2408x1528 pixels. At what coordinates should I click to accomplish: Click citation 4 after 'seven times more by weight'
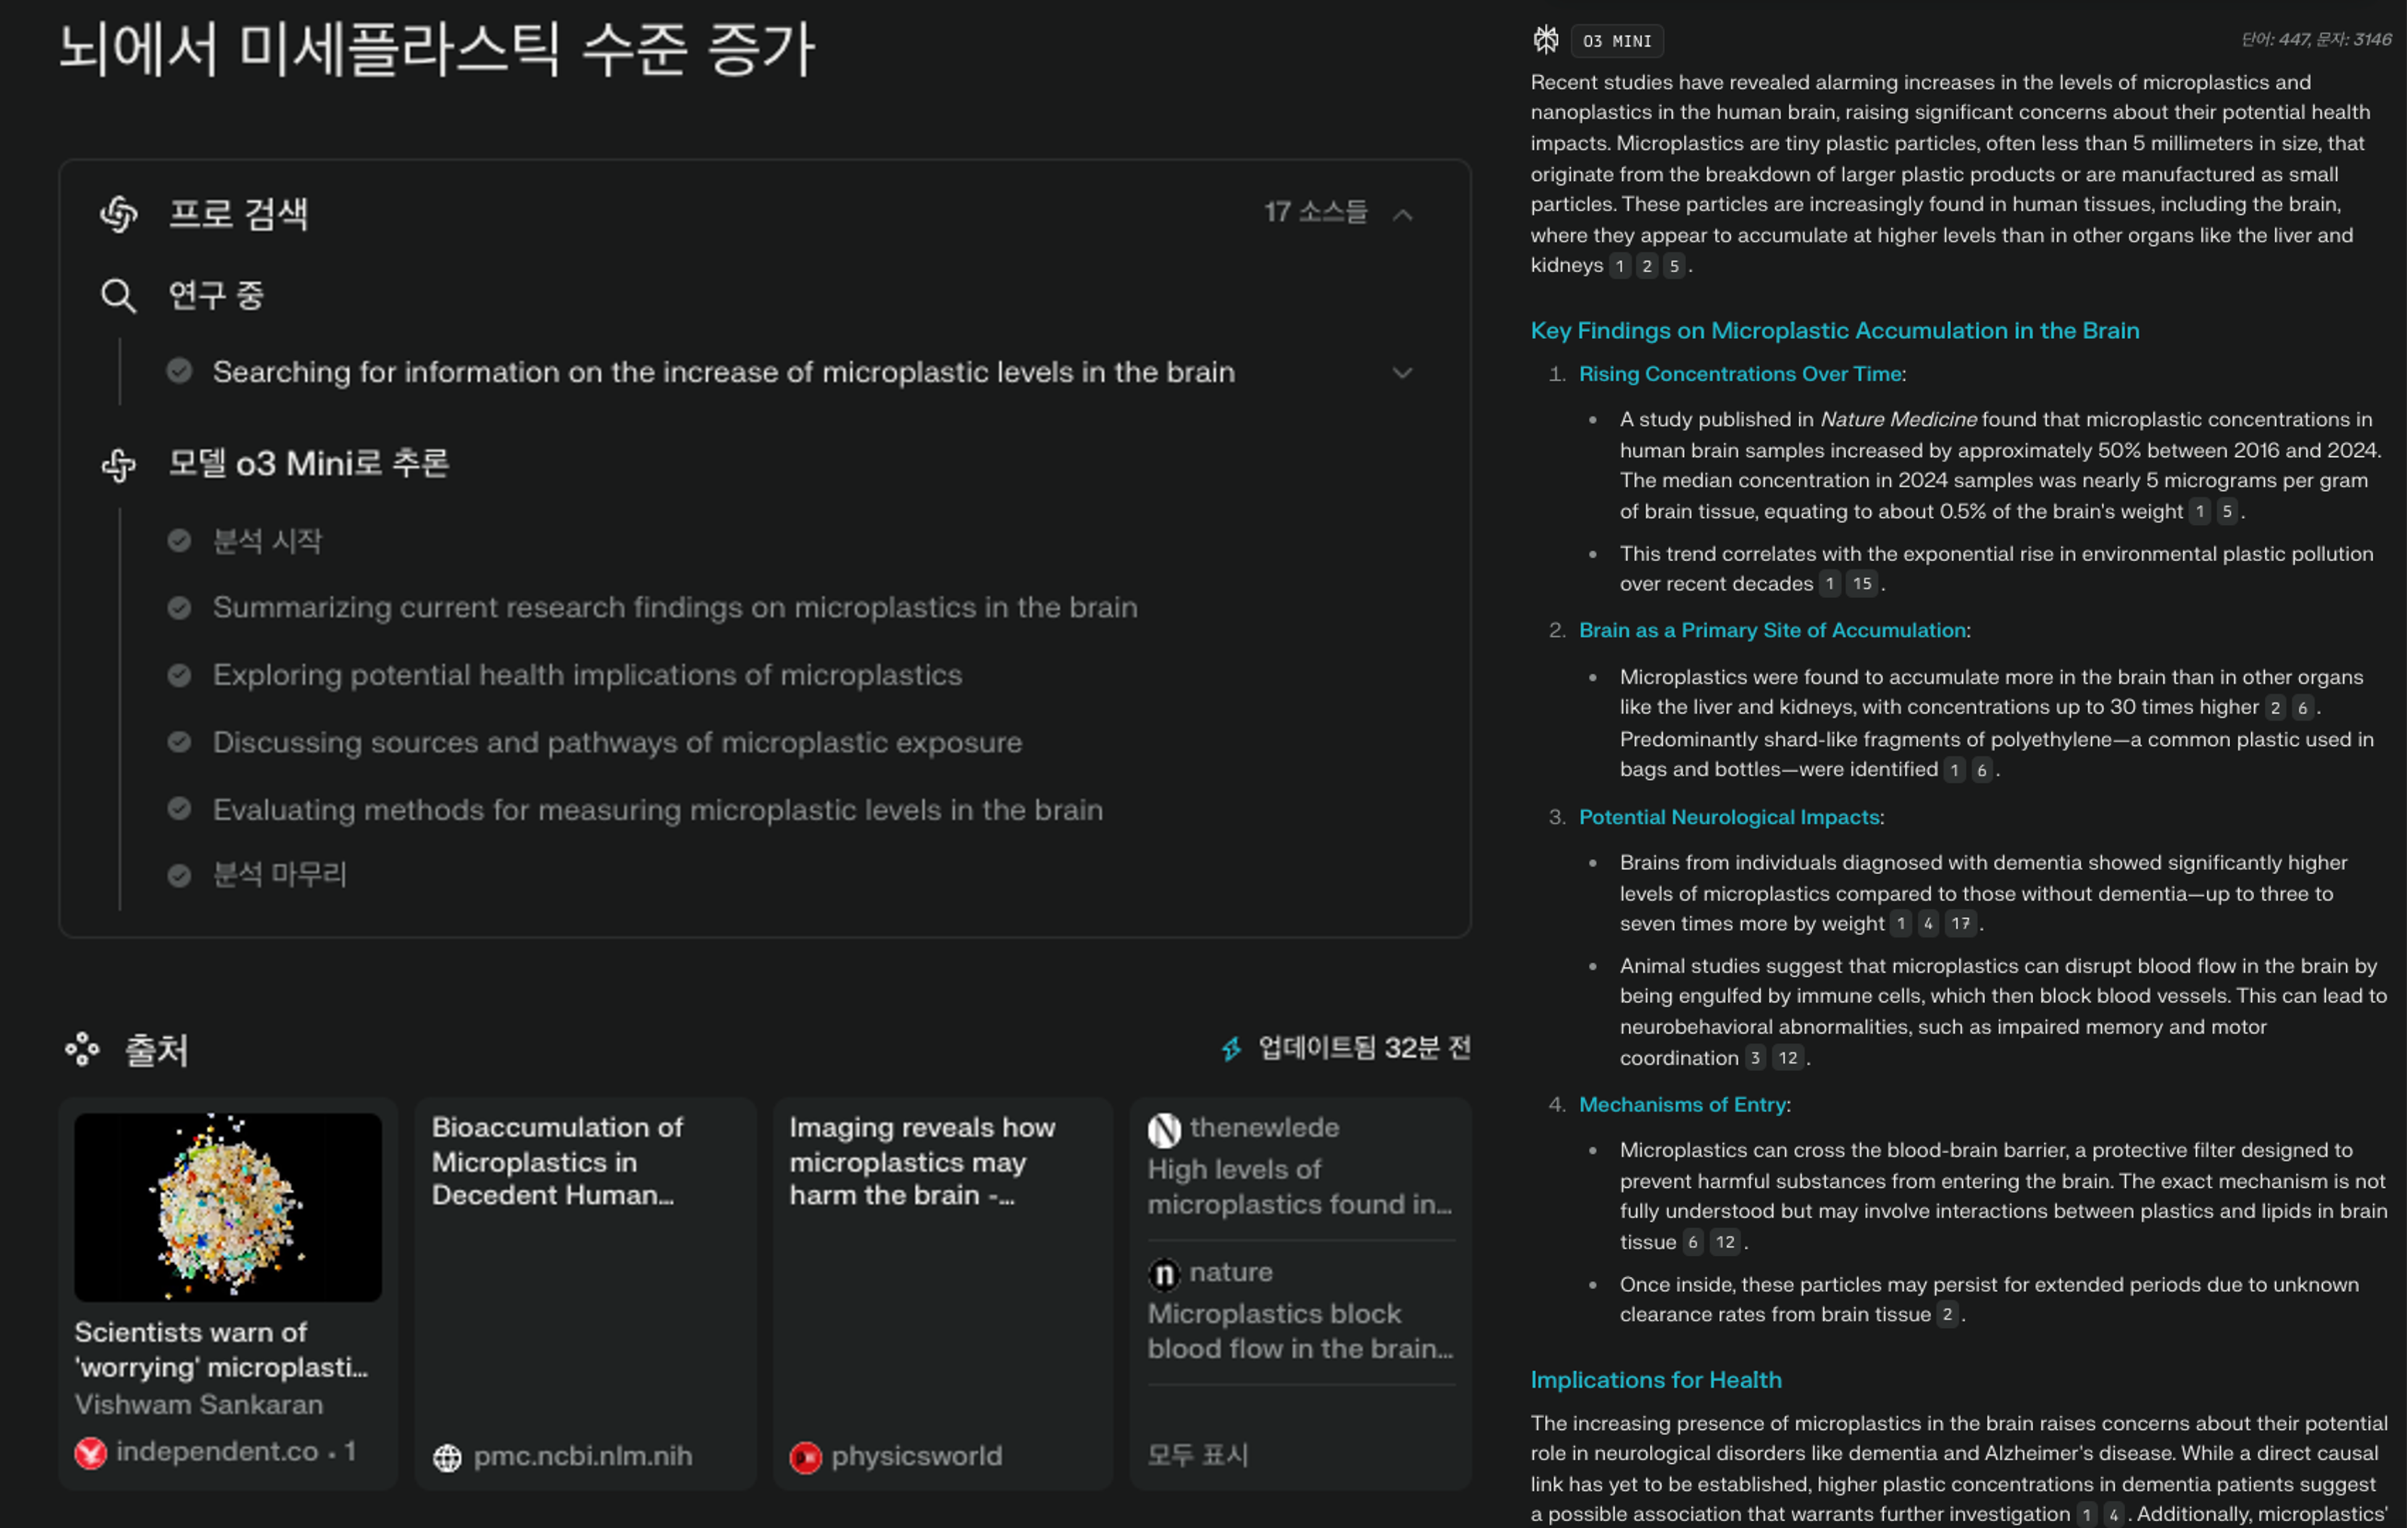(x=1928, y=924)
